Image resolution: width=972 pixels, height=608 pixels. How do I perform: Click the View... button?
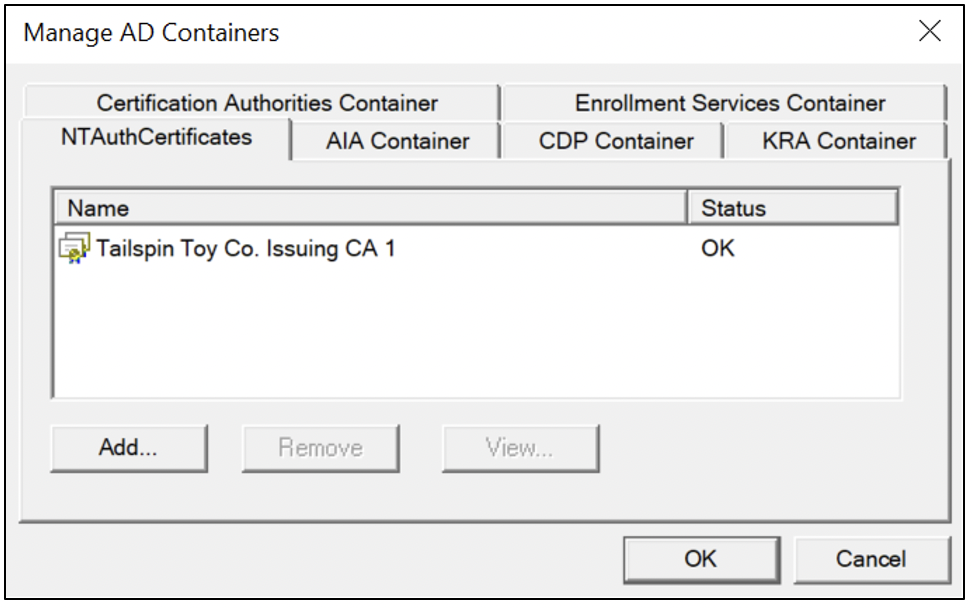(521, 448)
